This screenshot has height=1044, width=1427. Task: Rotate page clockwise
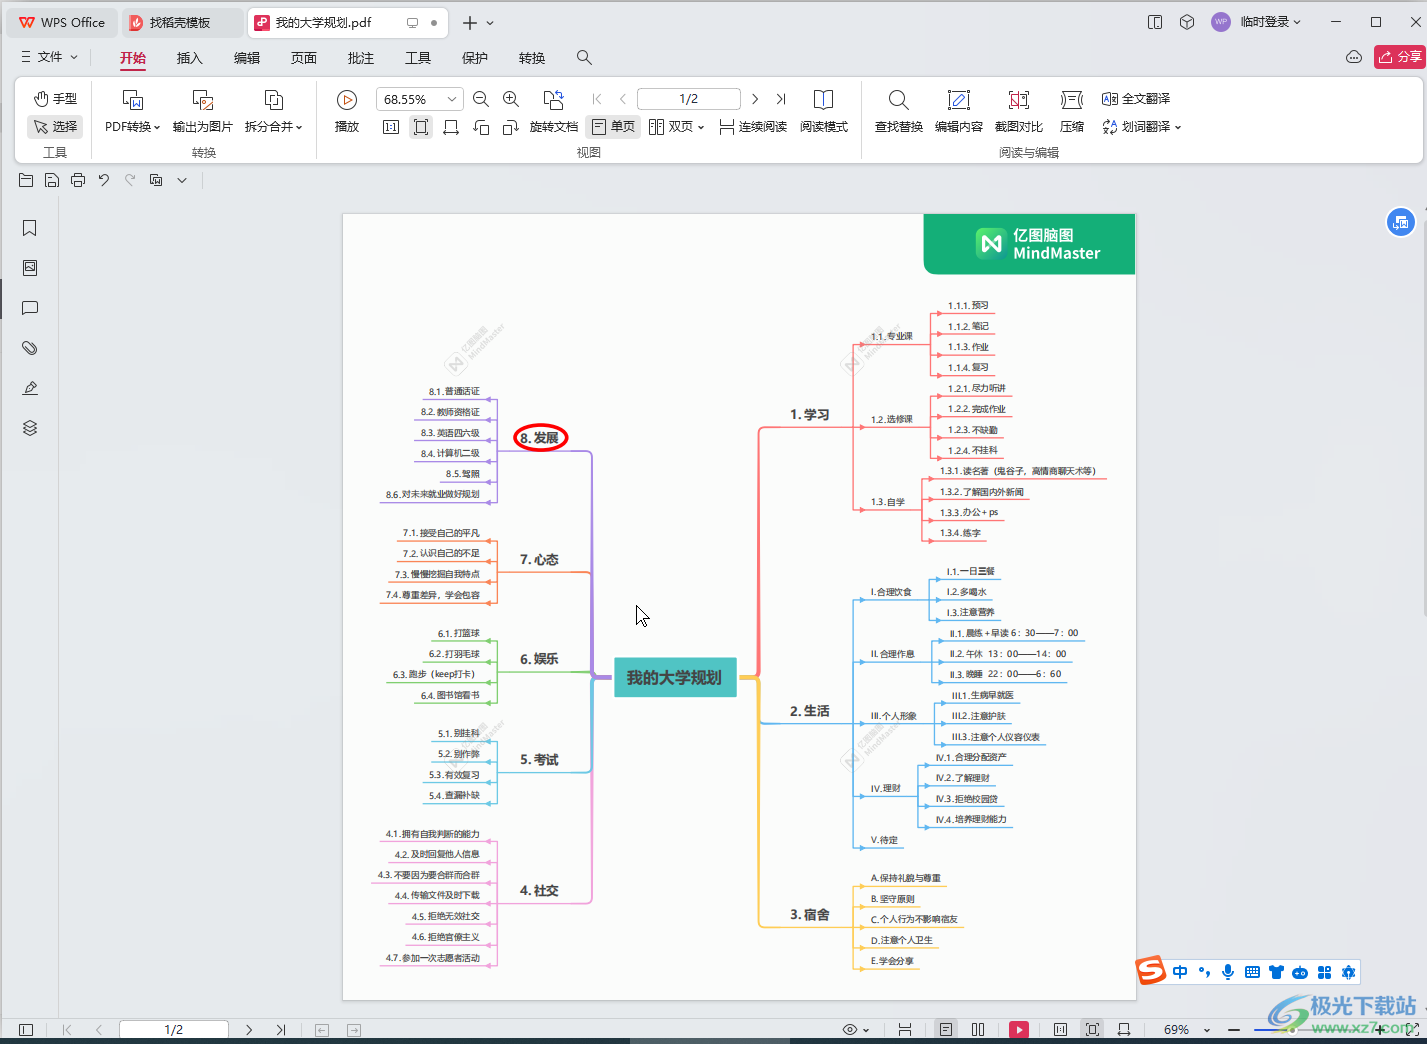click(x=511, y=127)
